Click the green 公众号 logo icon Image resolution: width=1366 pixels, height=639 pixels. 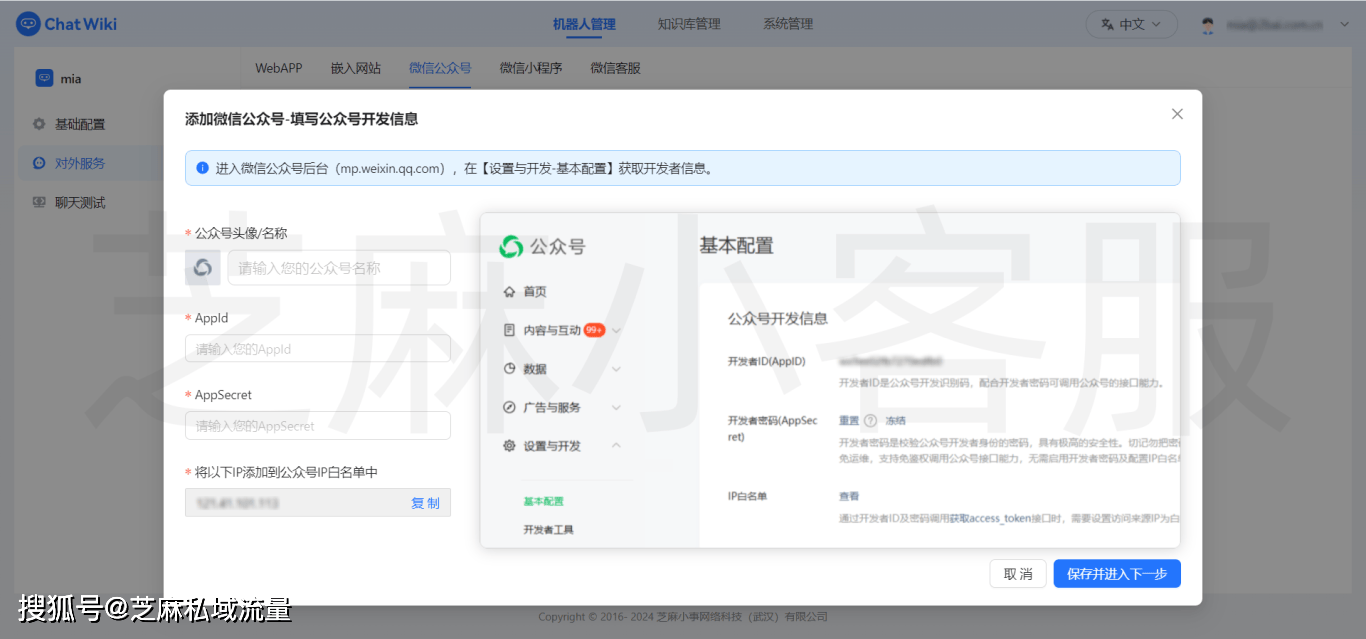coord(513,246)
